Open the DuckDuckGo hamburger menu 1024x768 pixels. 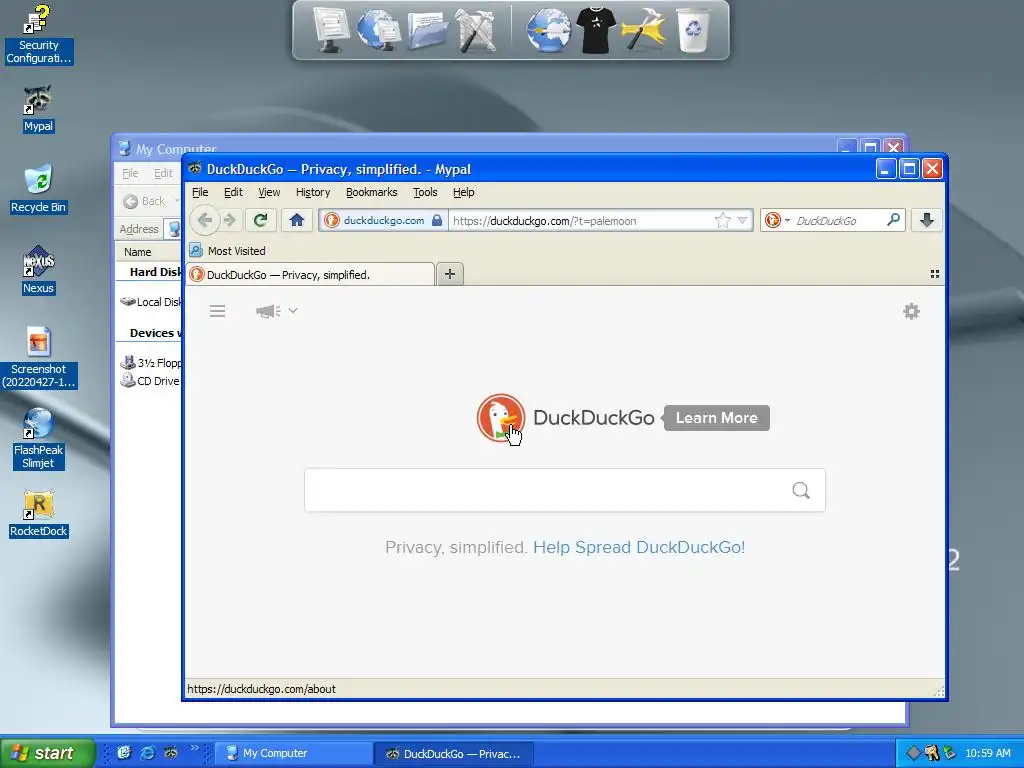[217, 311]
